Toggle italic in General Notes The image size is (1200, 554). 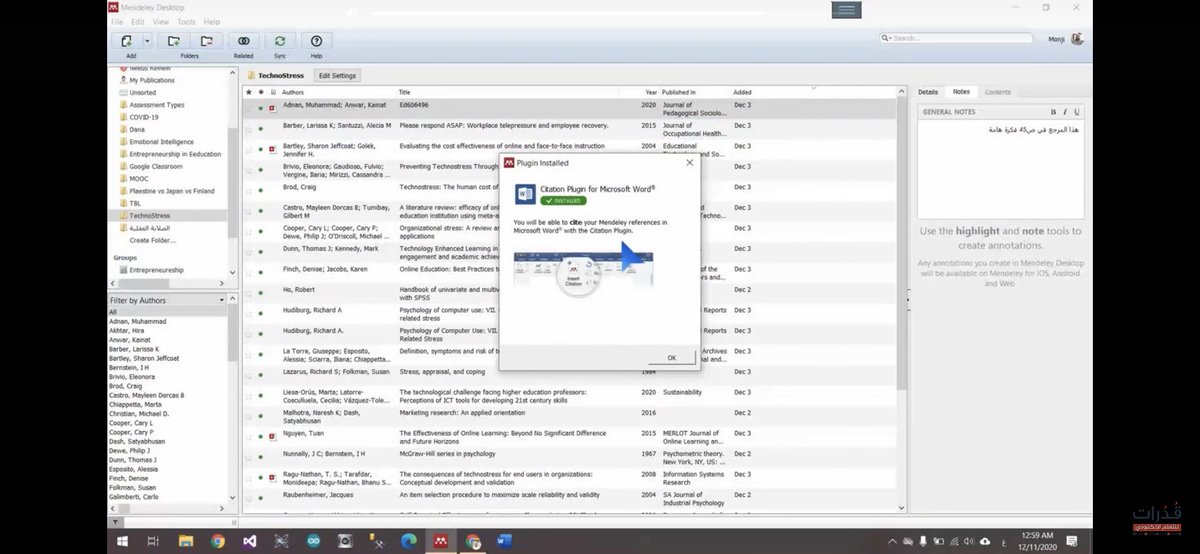[1064, 112]
